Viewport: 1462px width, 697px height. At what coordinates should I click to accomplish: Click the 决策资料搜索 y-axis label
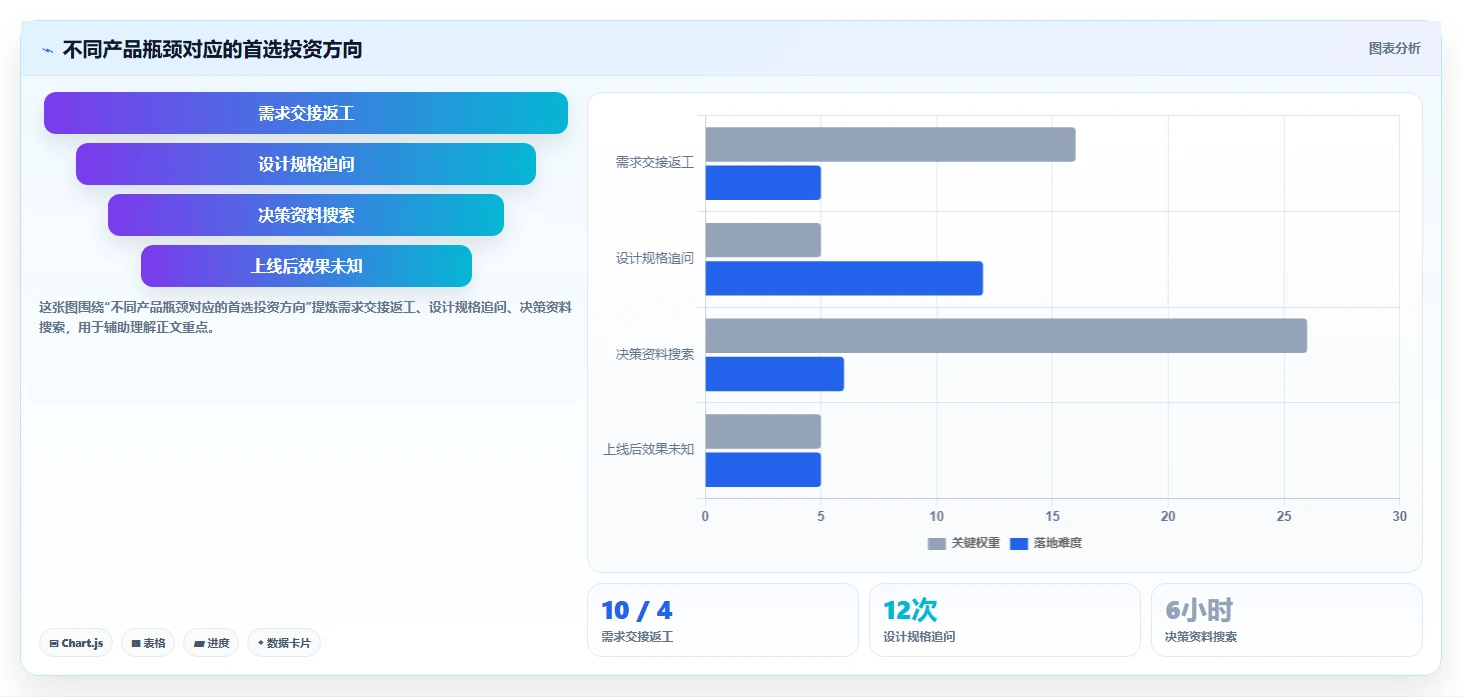(654, 354)
